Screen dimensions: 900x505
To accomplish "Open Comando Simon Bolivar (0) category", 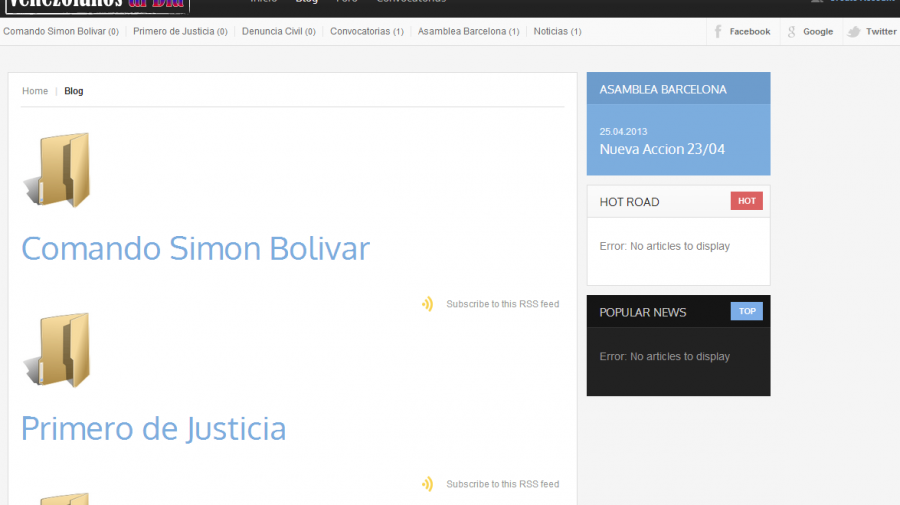I will tap(61, 32).
